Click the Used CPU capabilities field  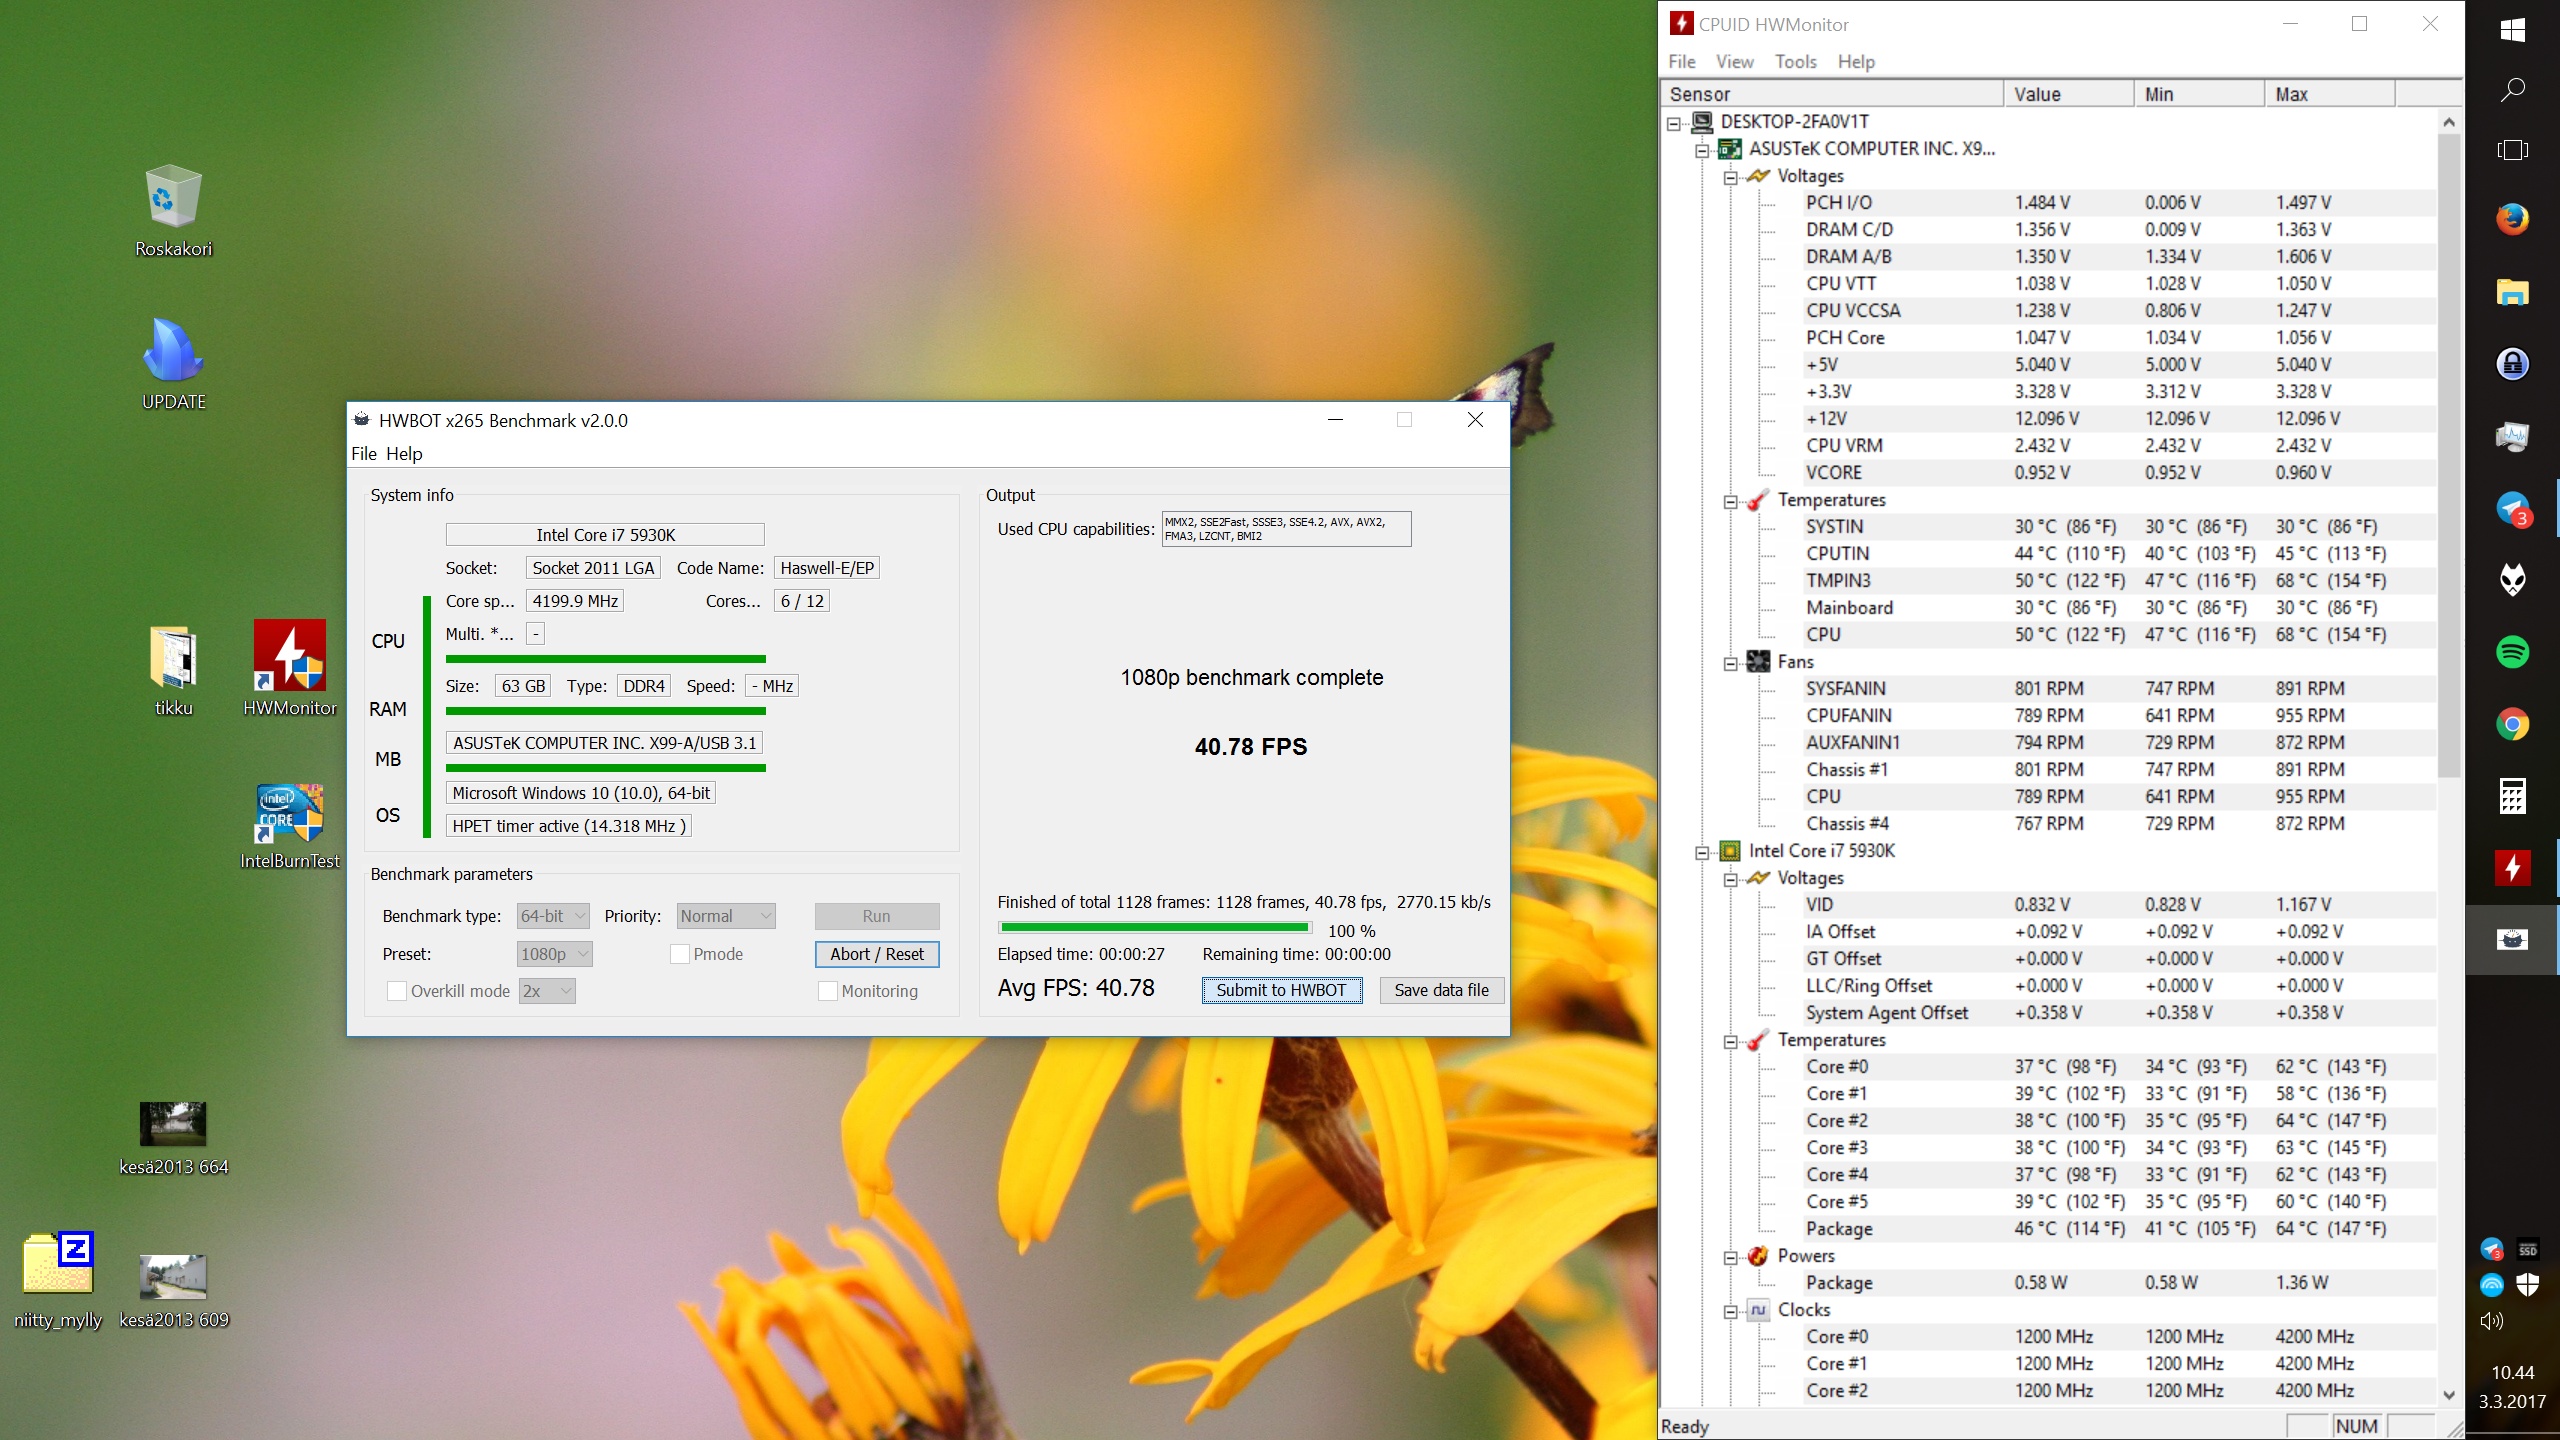pyautogui.click(x=1286, y=529)
